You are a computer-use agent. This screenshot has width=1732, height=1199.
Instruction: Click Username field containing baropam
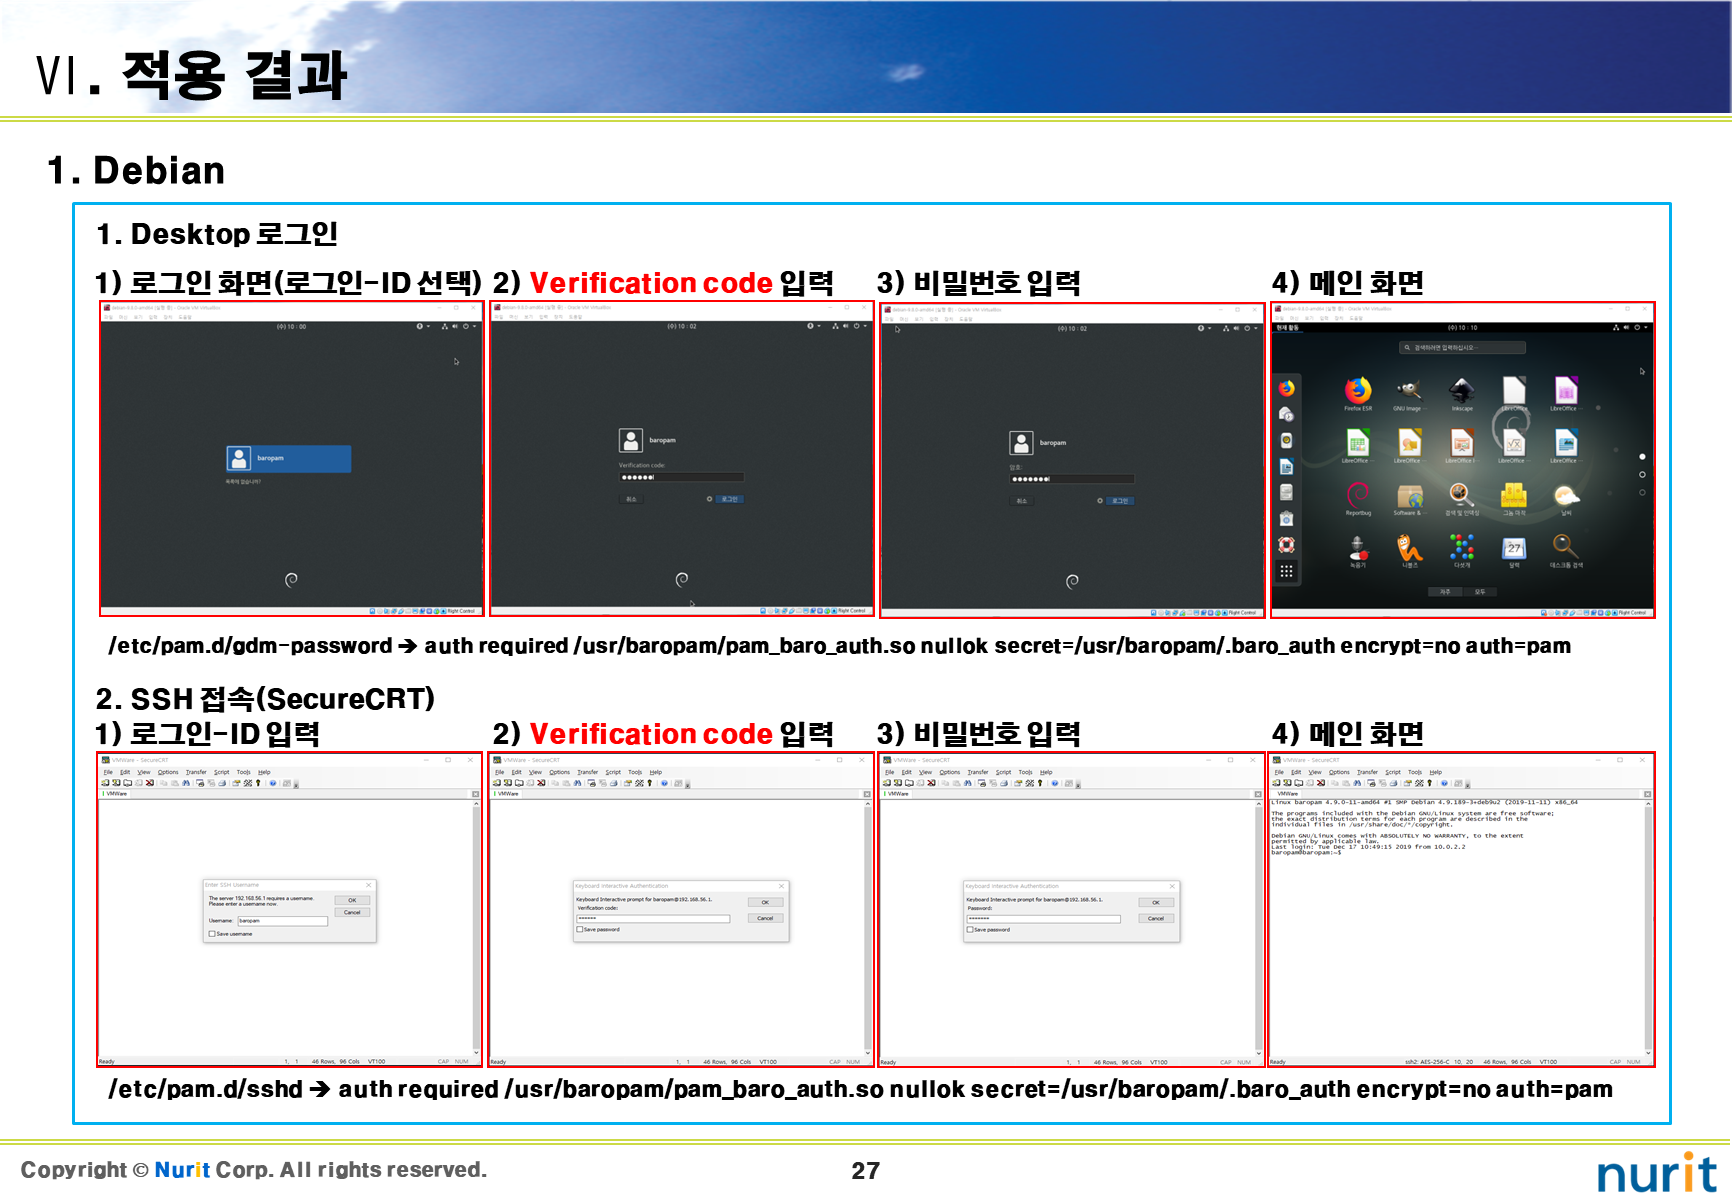[x=282, y=921]
